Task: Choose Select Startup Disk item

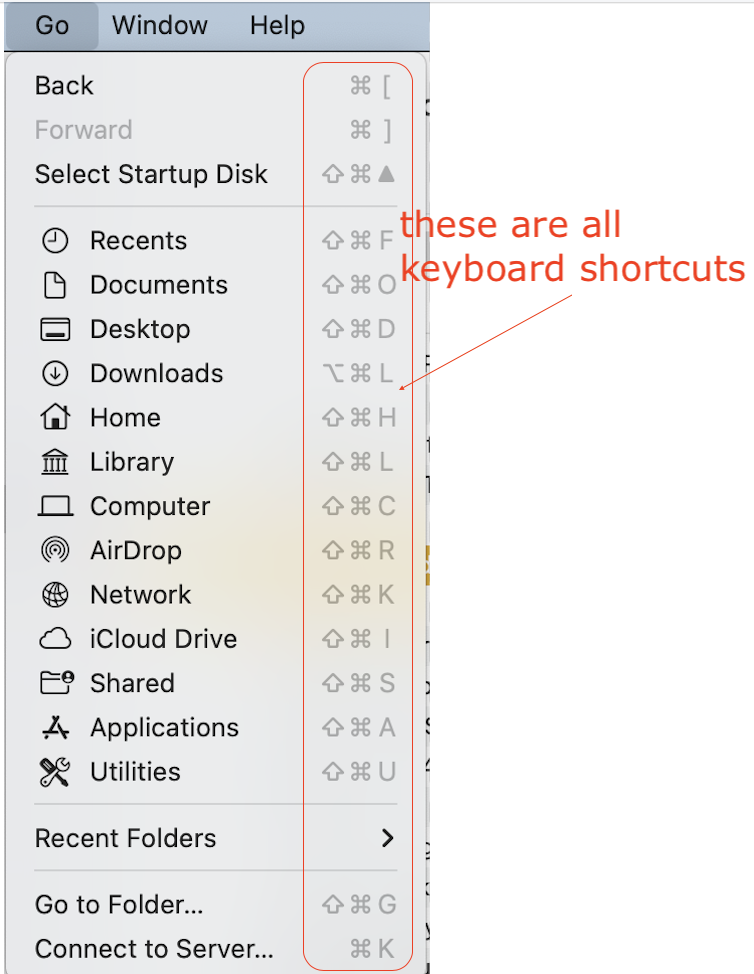Action: point(151,174)
